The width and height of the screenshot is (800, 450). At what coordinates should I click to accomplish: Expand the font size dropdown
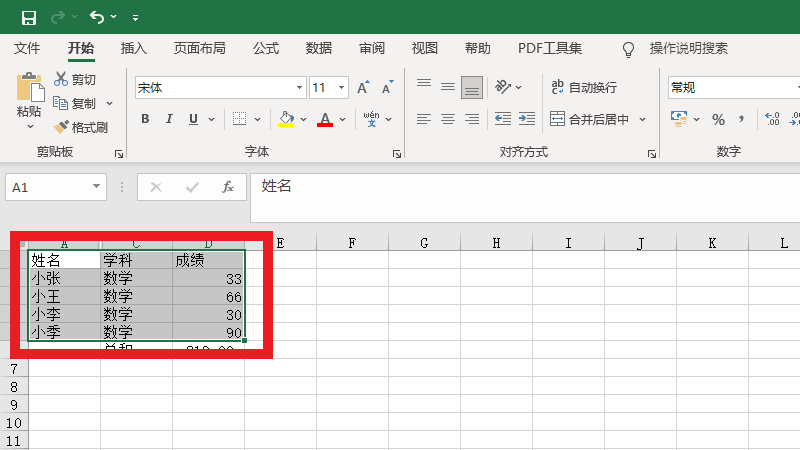coord(342,88)
